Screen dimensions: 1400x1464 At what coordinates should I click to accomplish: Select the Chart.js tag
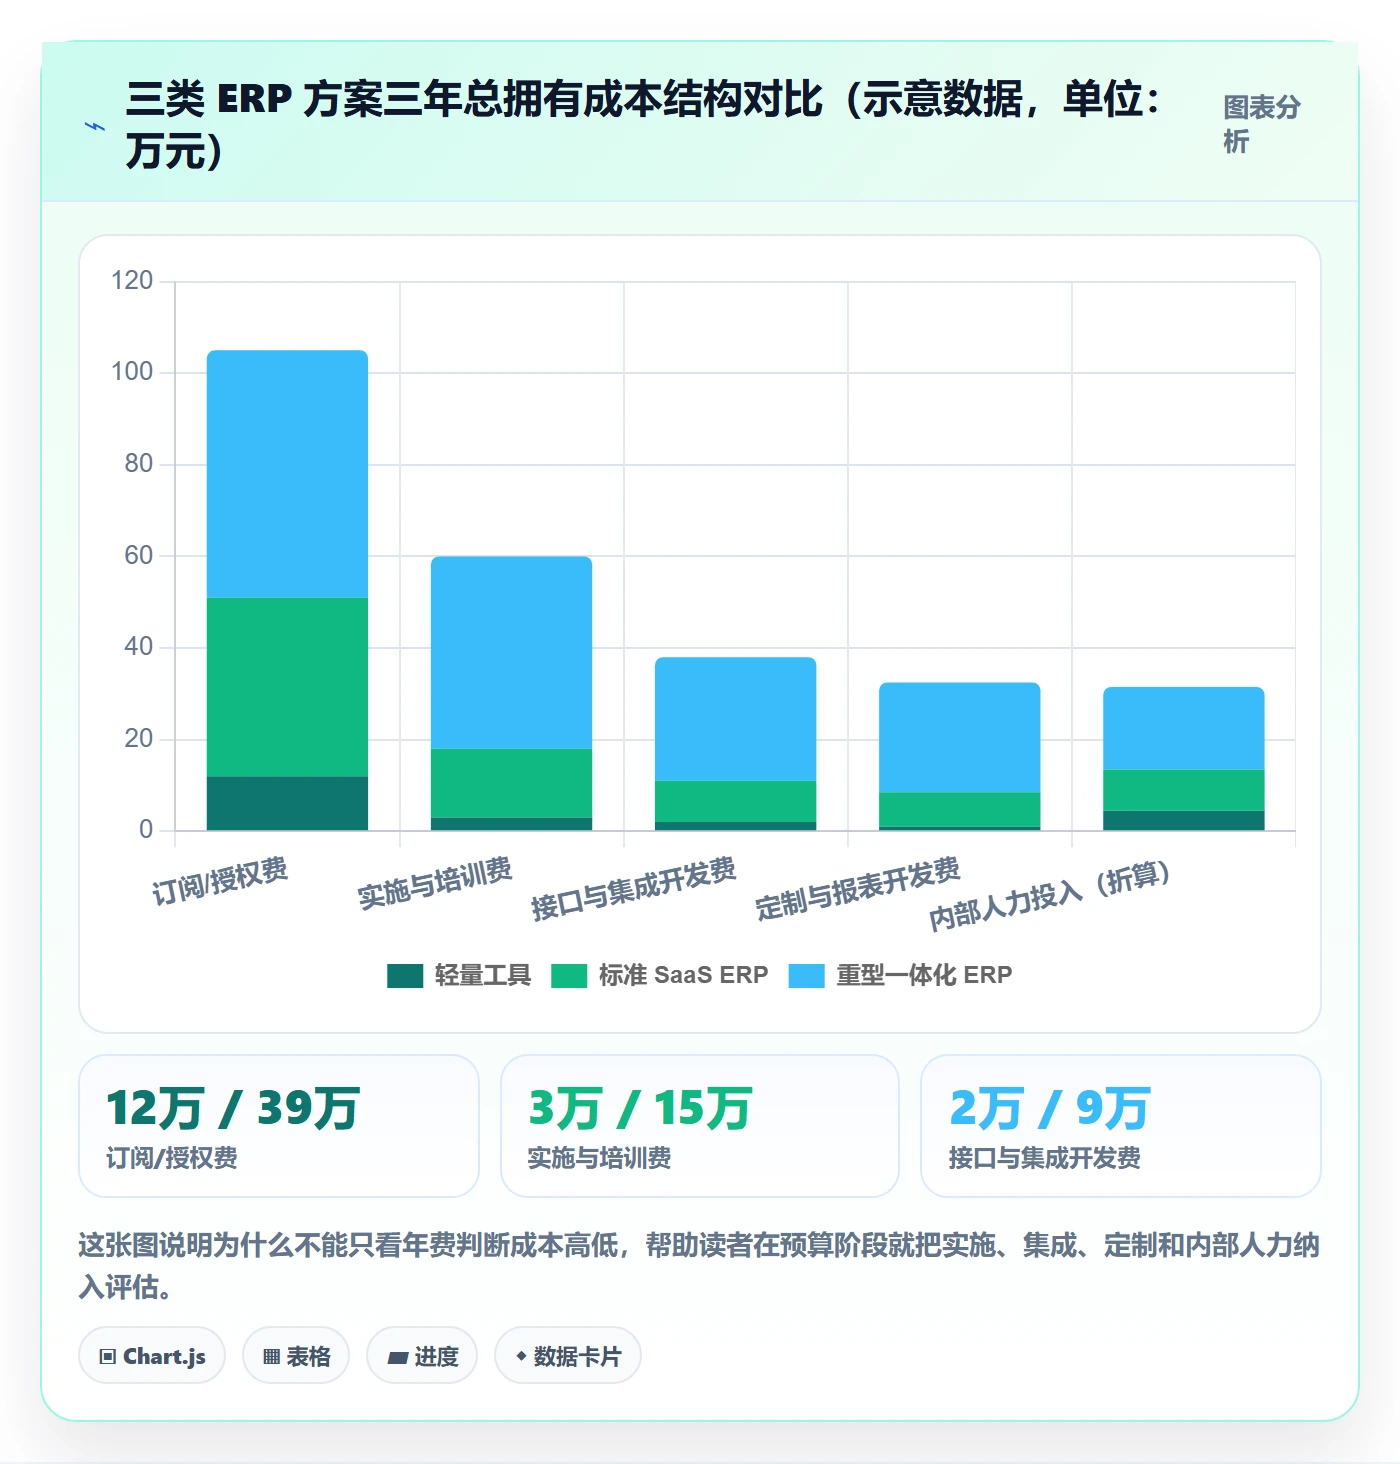[x=152, y=1356]
